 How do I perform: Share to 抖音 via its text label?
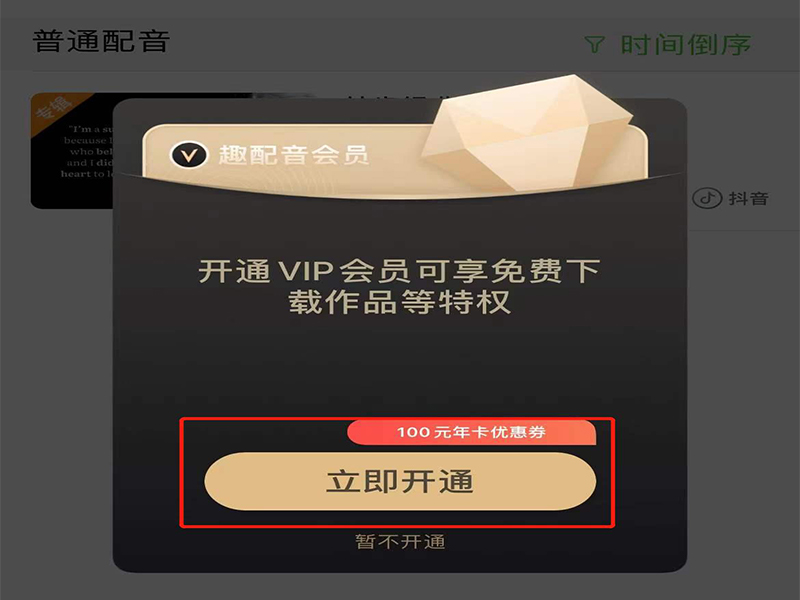pos(748,198)
